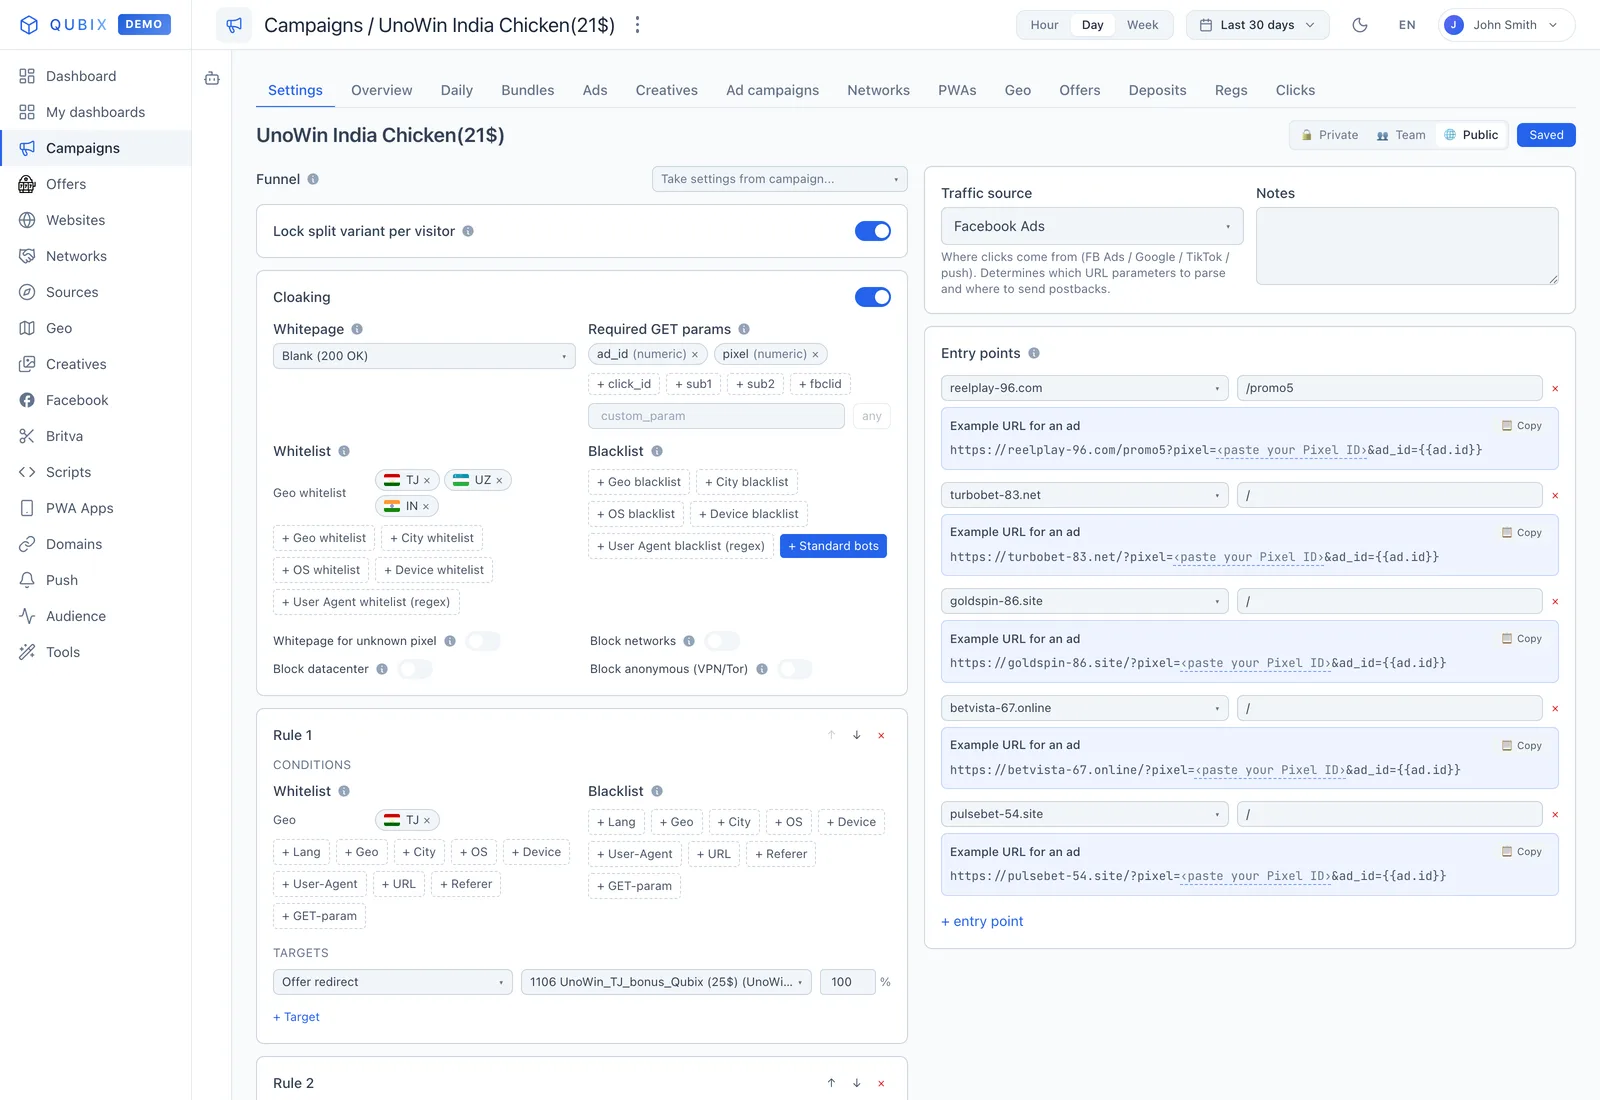Show info tooltip next to Whitepage
Viewport: 1600px width, 1100px height.
click(357, 329)
